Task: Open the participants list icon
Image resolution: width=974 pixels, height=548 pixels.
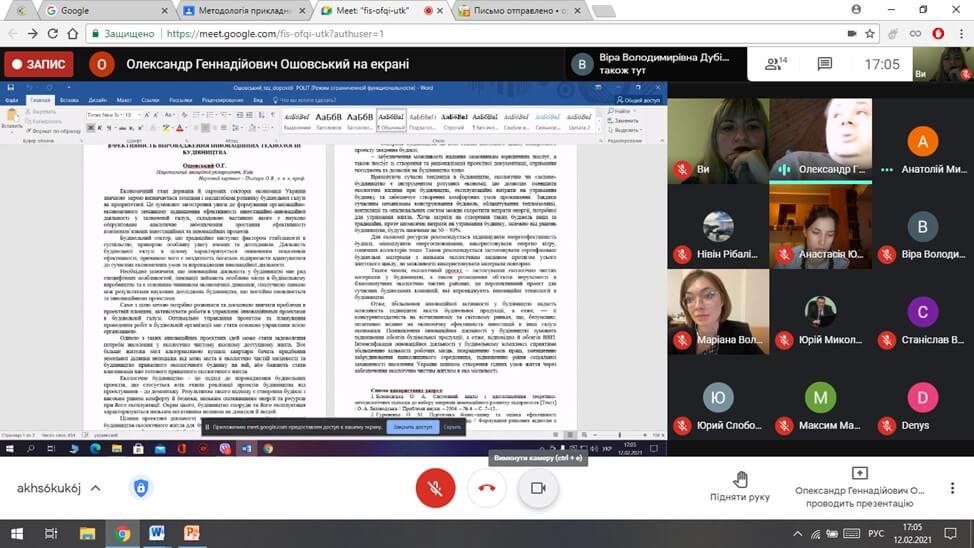Action: (x=772, y=64)
